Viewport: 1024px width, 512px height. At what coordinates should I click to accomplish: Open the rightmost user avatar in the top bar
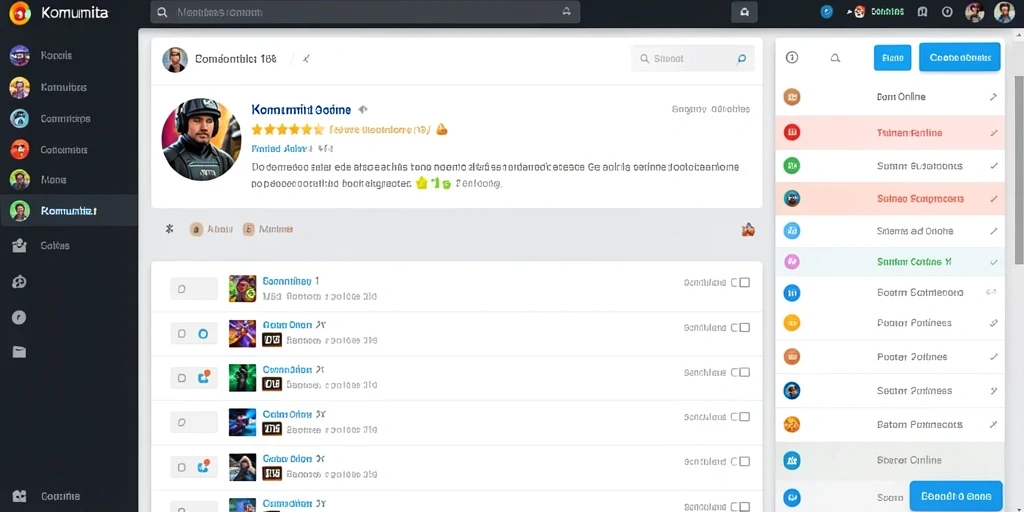pos(1004,12)
